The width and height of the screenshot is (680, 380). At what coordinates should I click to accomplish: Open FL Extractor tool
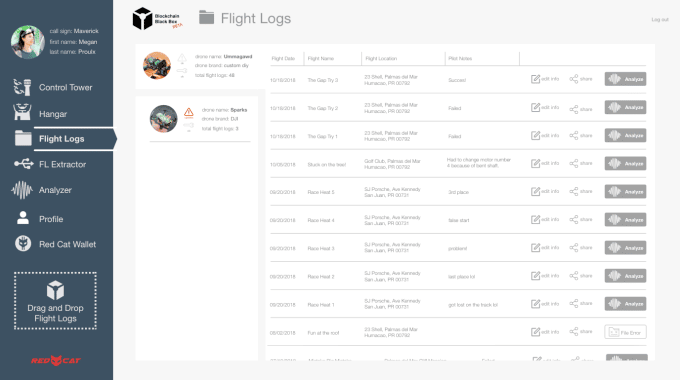[62, 164]
